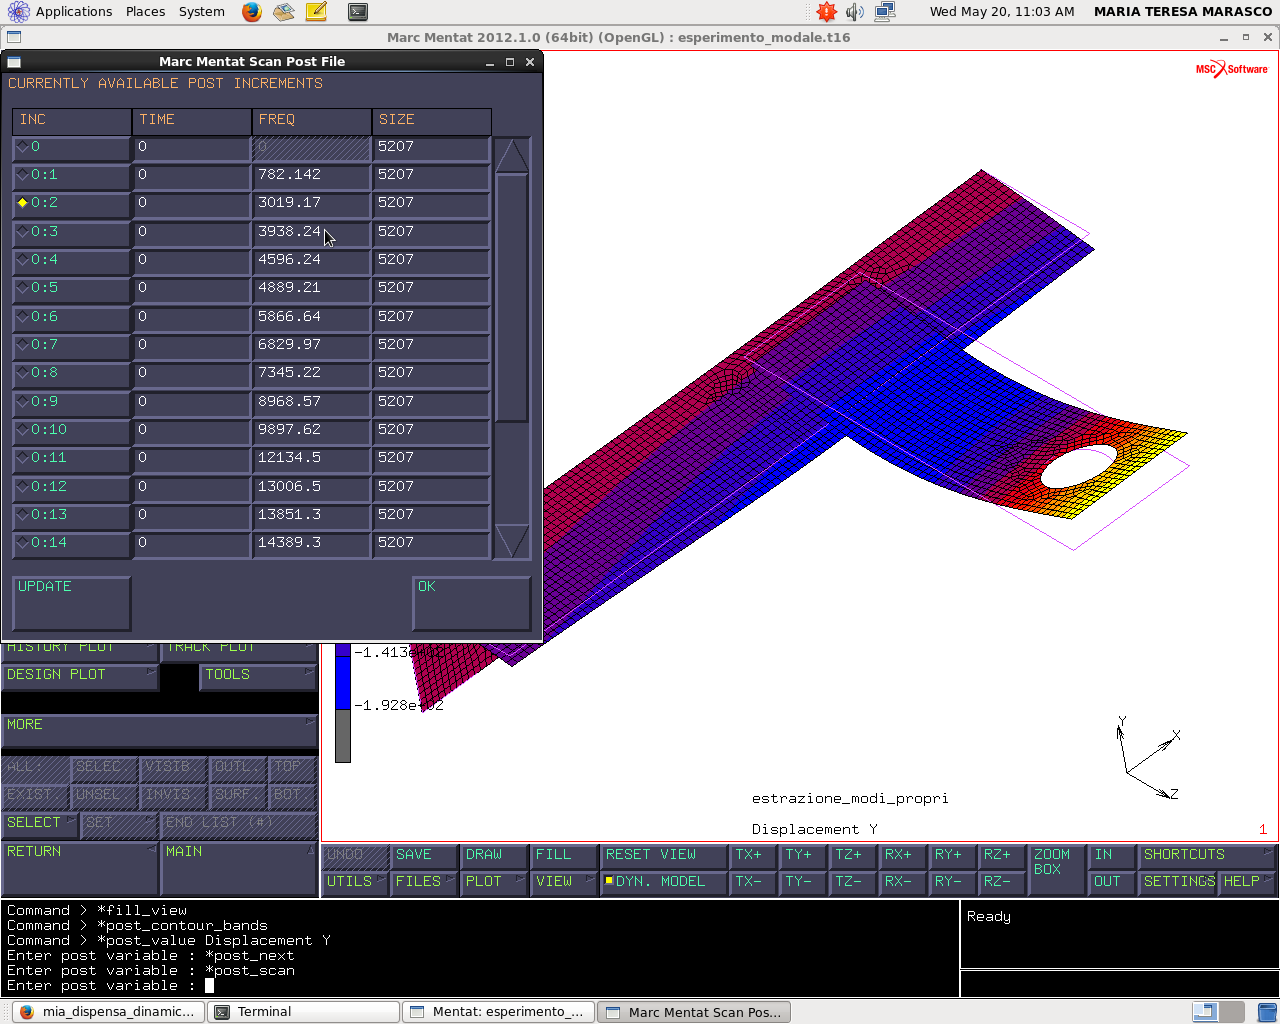Open MARIA TERESA MARASCO user menu
Image resolution: width=1280 pixels, height=1024 pixels.
[1183, 12]
